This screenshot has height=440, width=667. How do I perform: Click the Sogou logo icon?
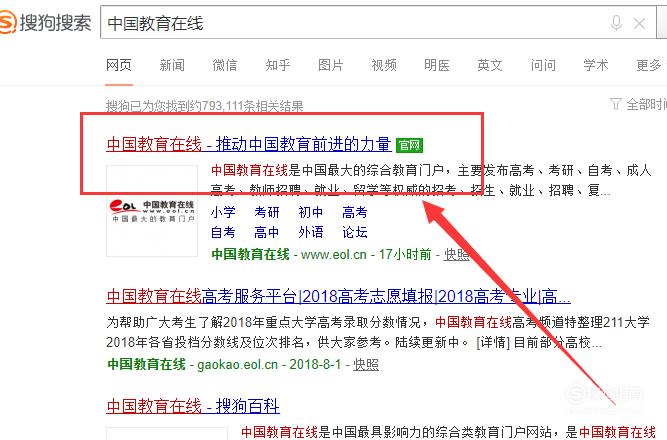(x=8, y=22)
